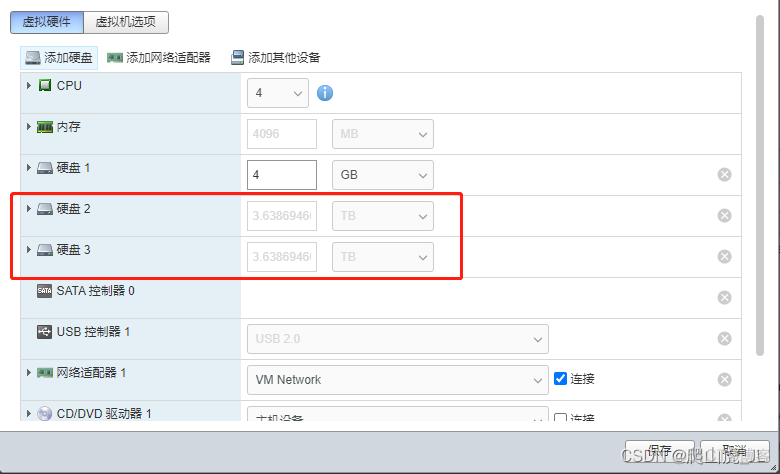Remove USB 控制器 1 with X icon

click(x=724, y=339)
